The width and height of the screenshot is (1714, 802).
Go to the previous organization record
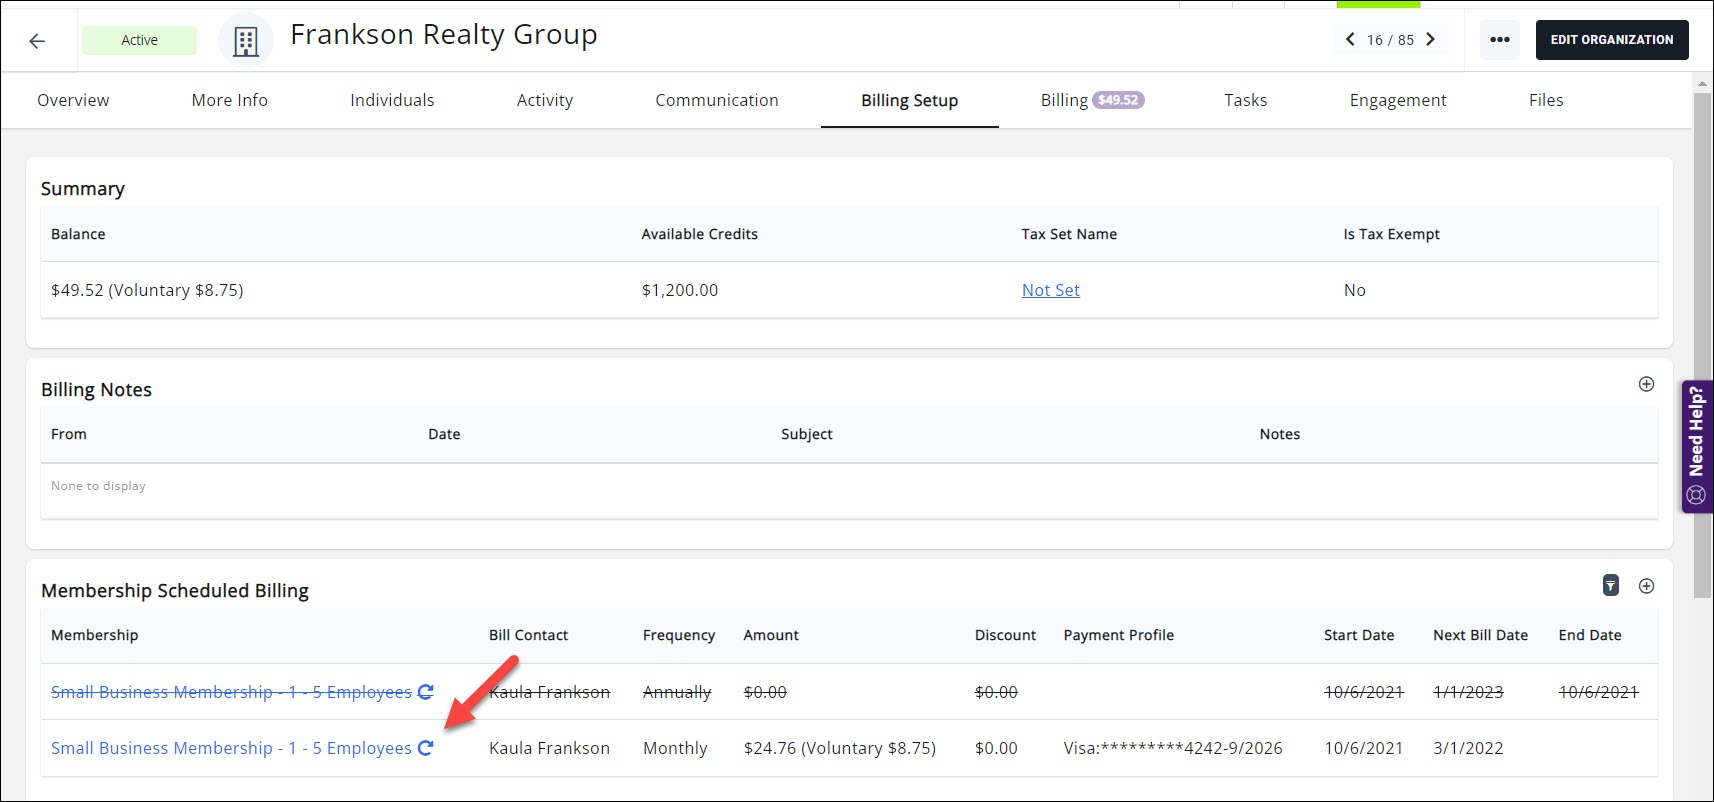pos(1350,40)
